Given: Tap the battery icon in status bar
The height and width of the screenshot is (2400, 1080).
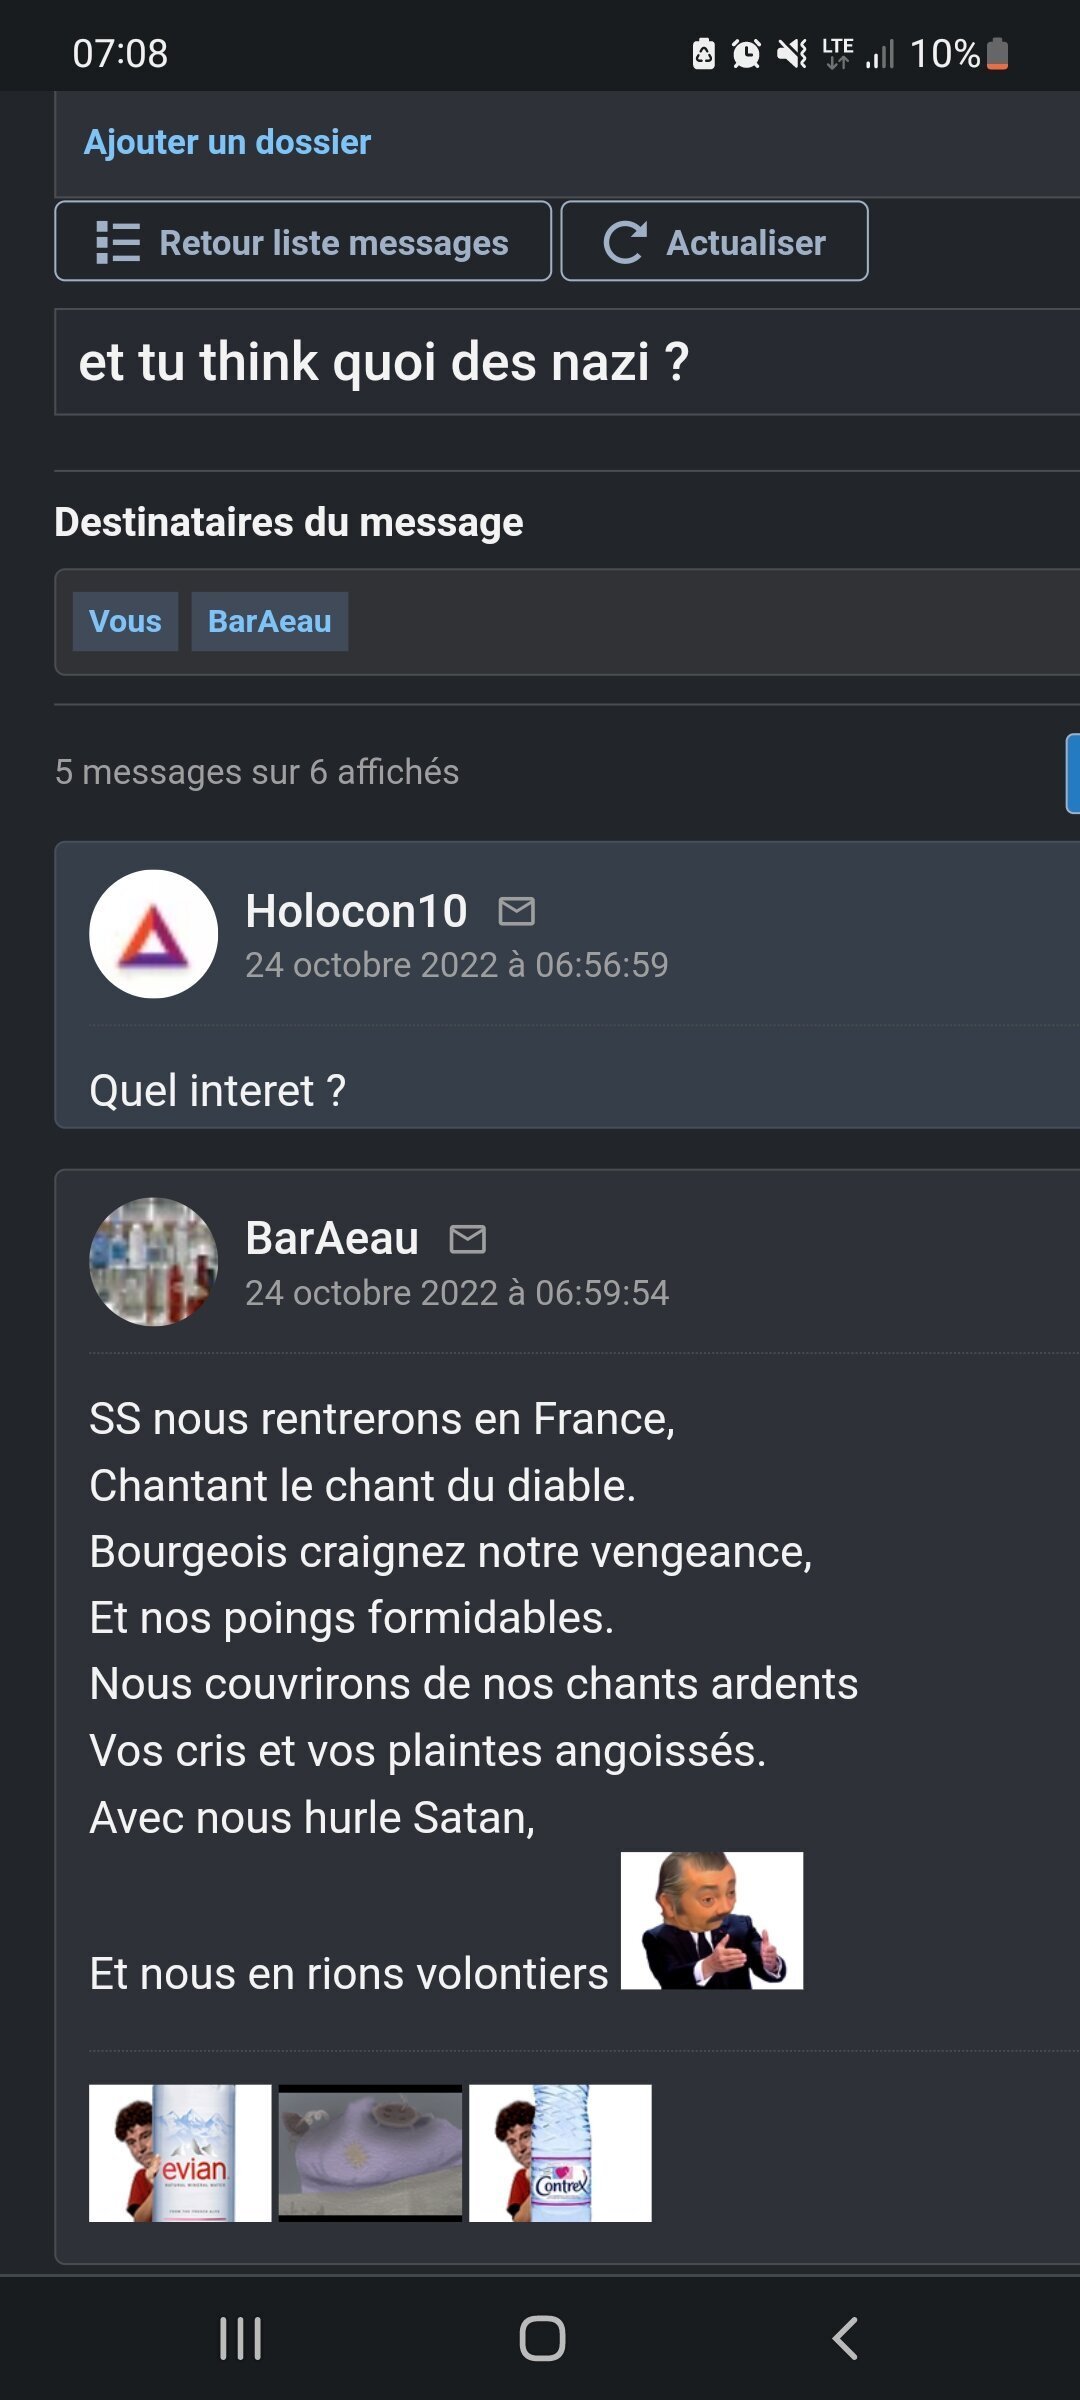Looking at the screenshot, I should 997,54.
